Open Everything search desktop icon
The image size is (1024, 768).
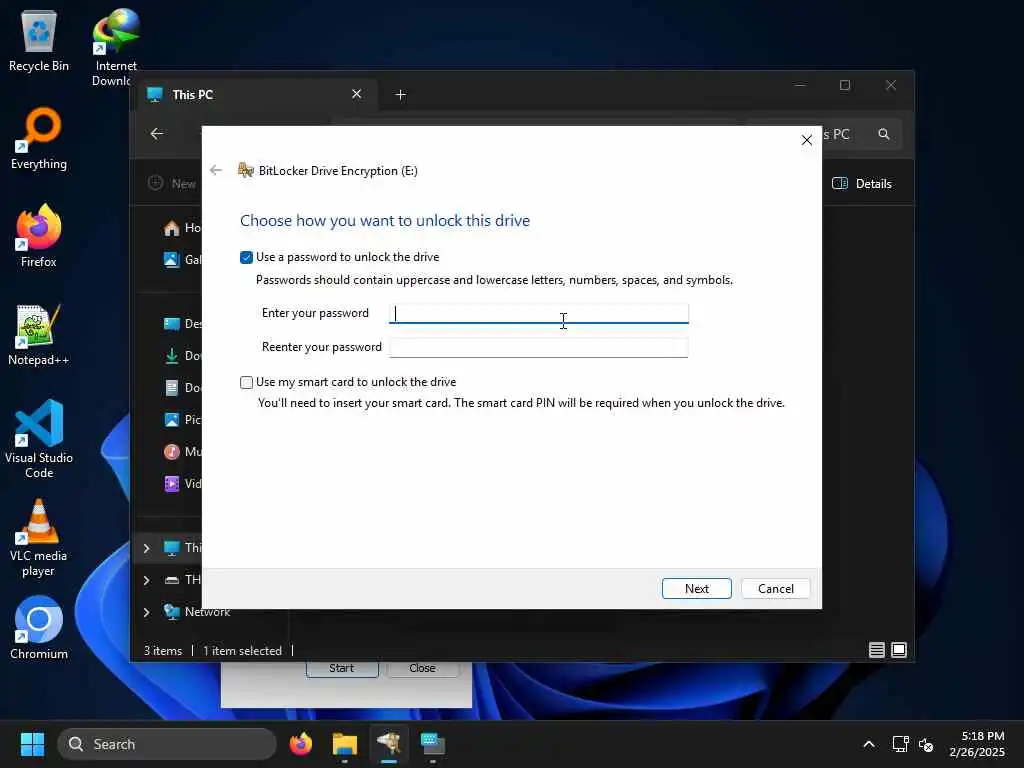click(x=39, y=139)
